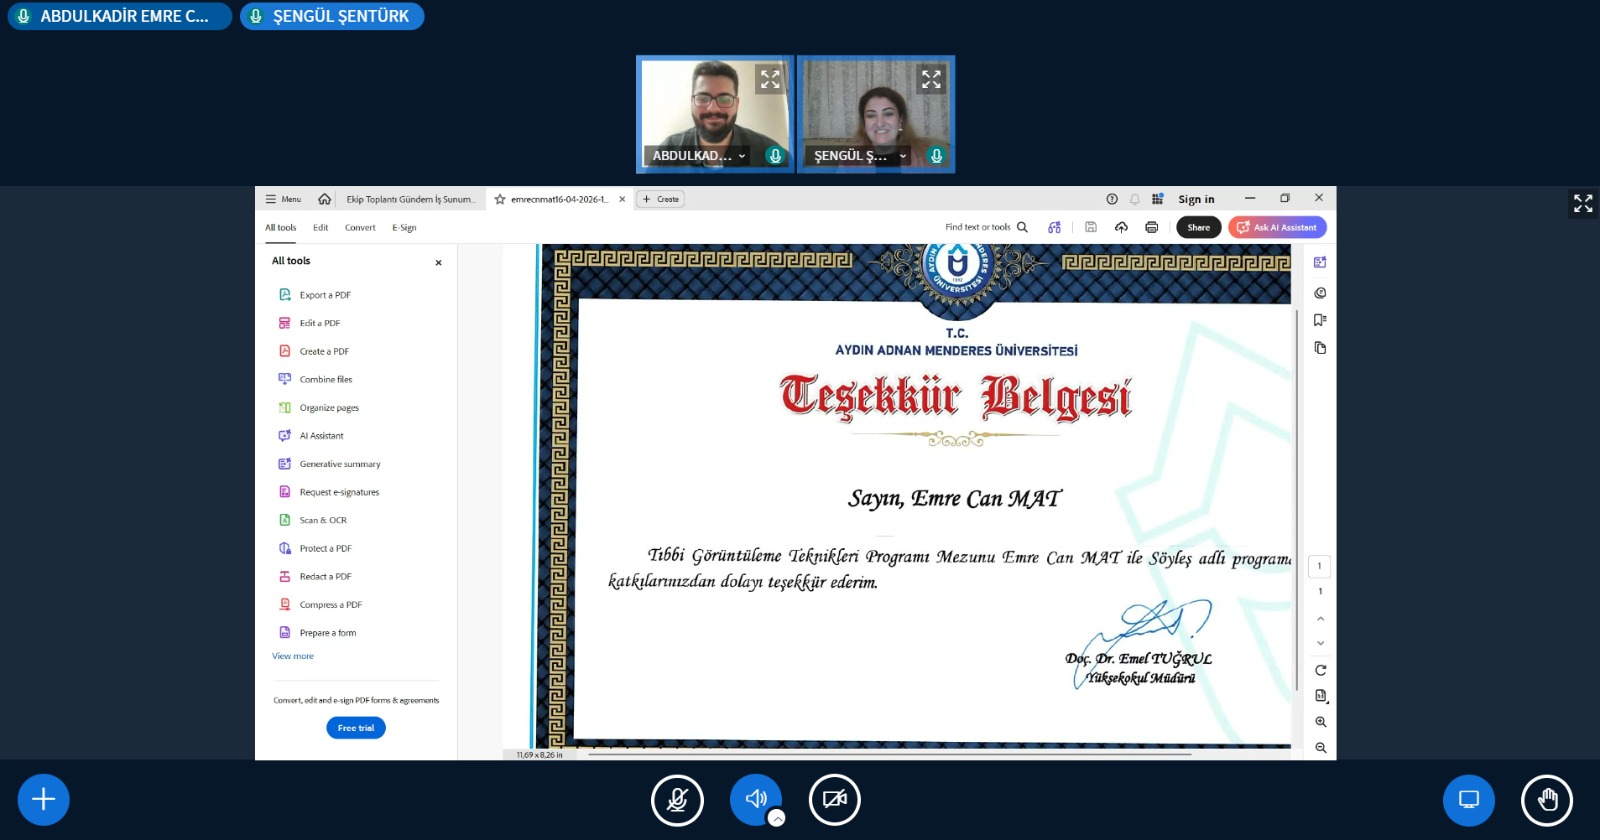
Task: Turn on your webcam
Action: (x=834, y=800)
